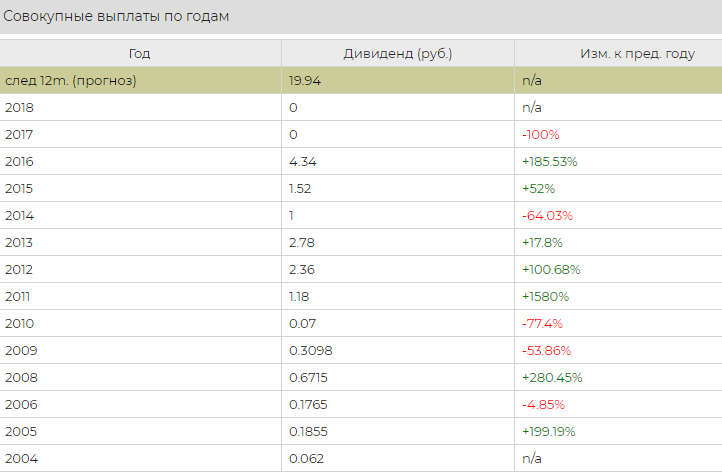Click the -64.03% change for 2014

(x=546, y=215)
